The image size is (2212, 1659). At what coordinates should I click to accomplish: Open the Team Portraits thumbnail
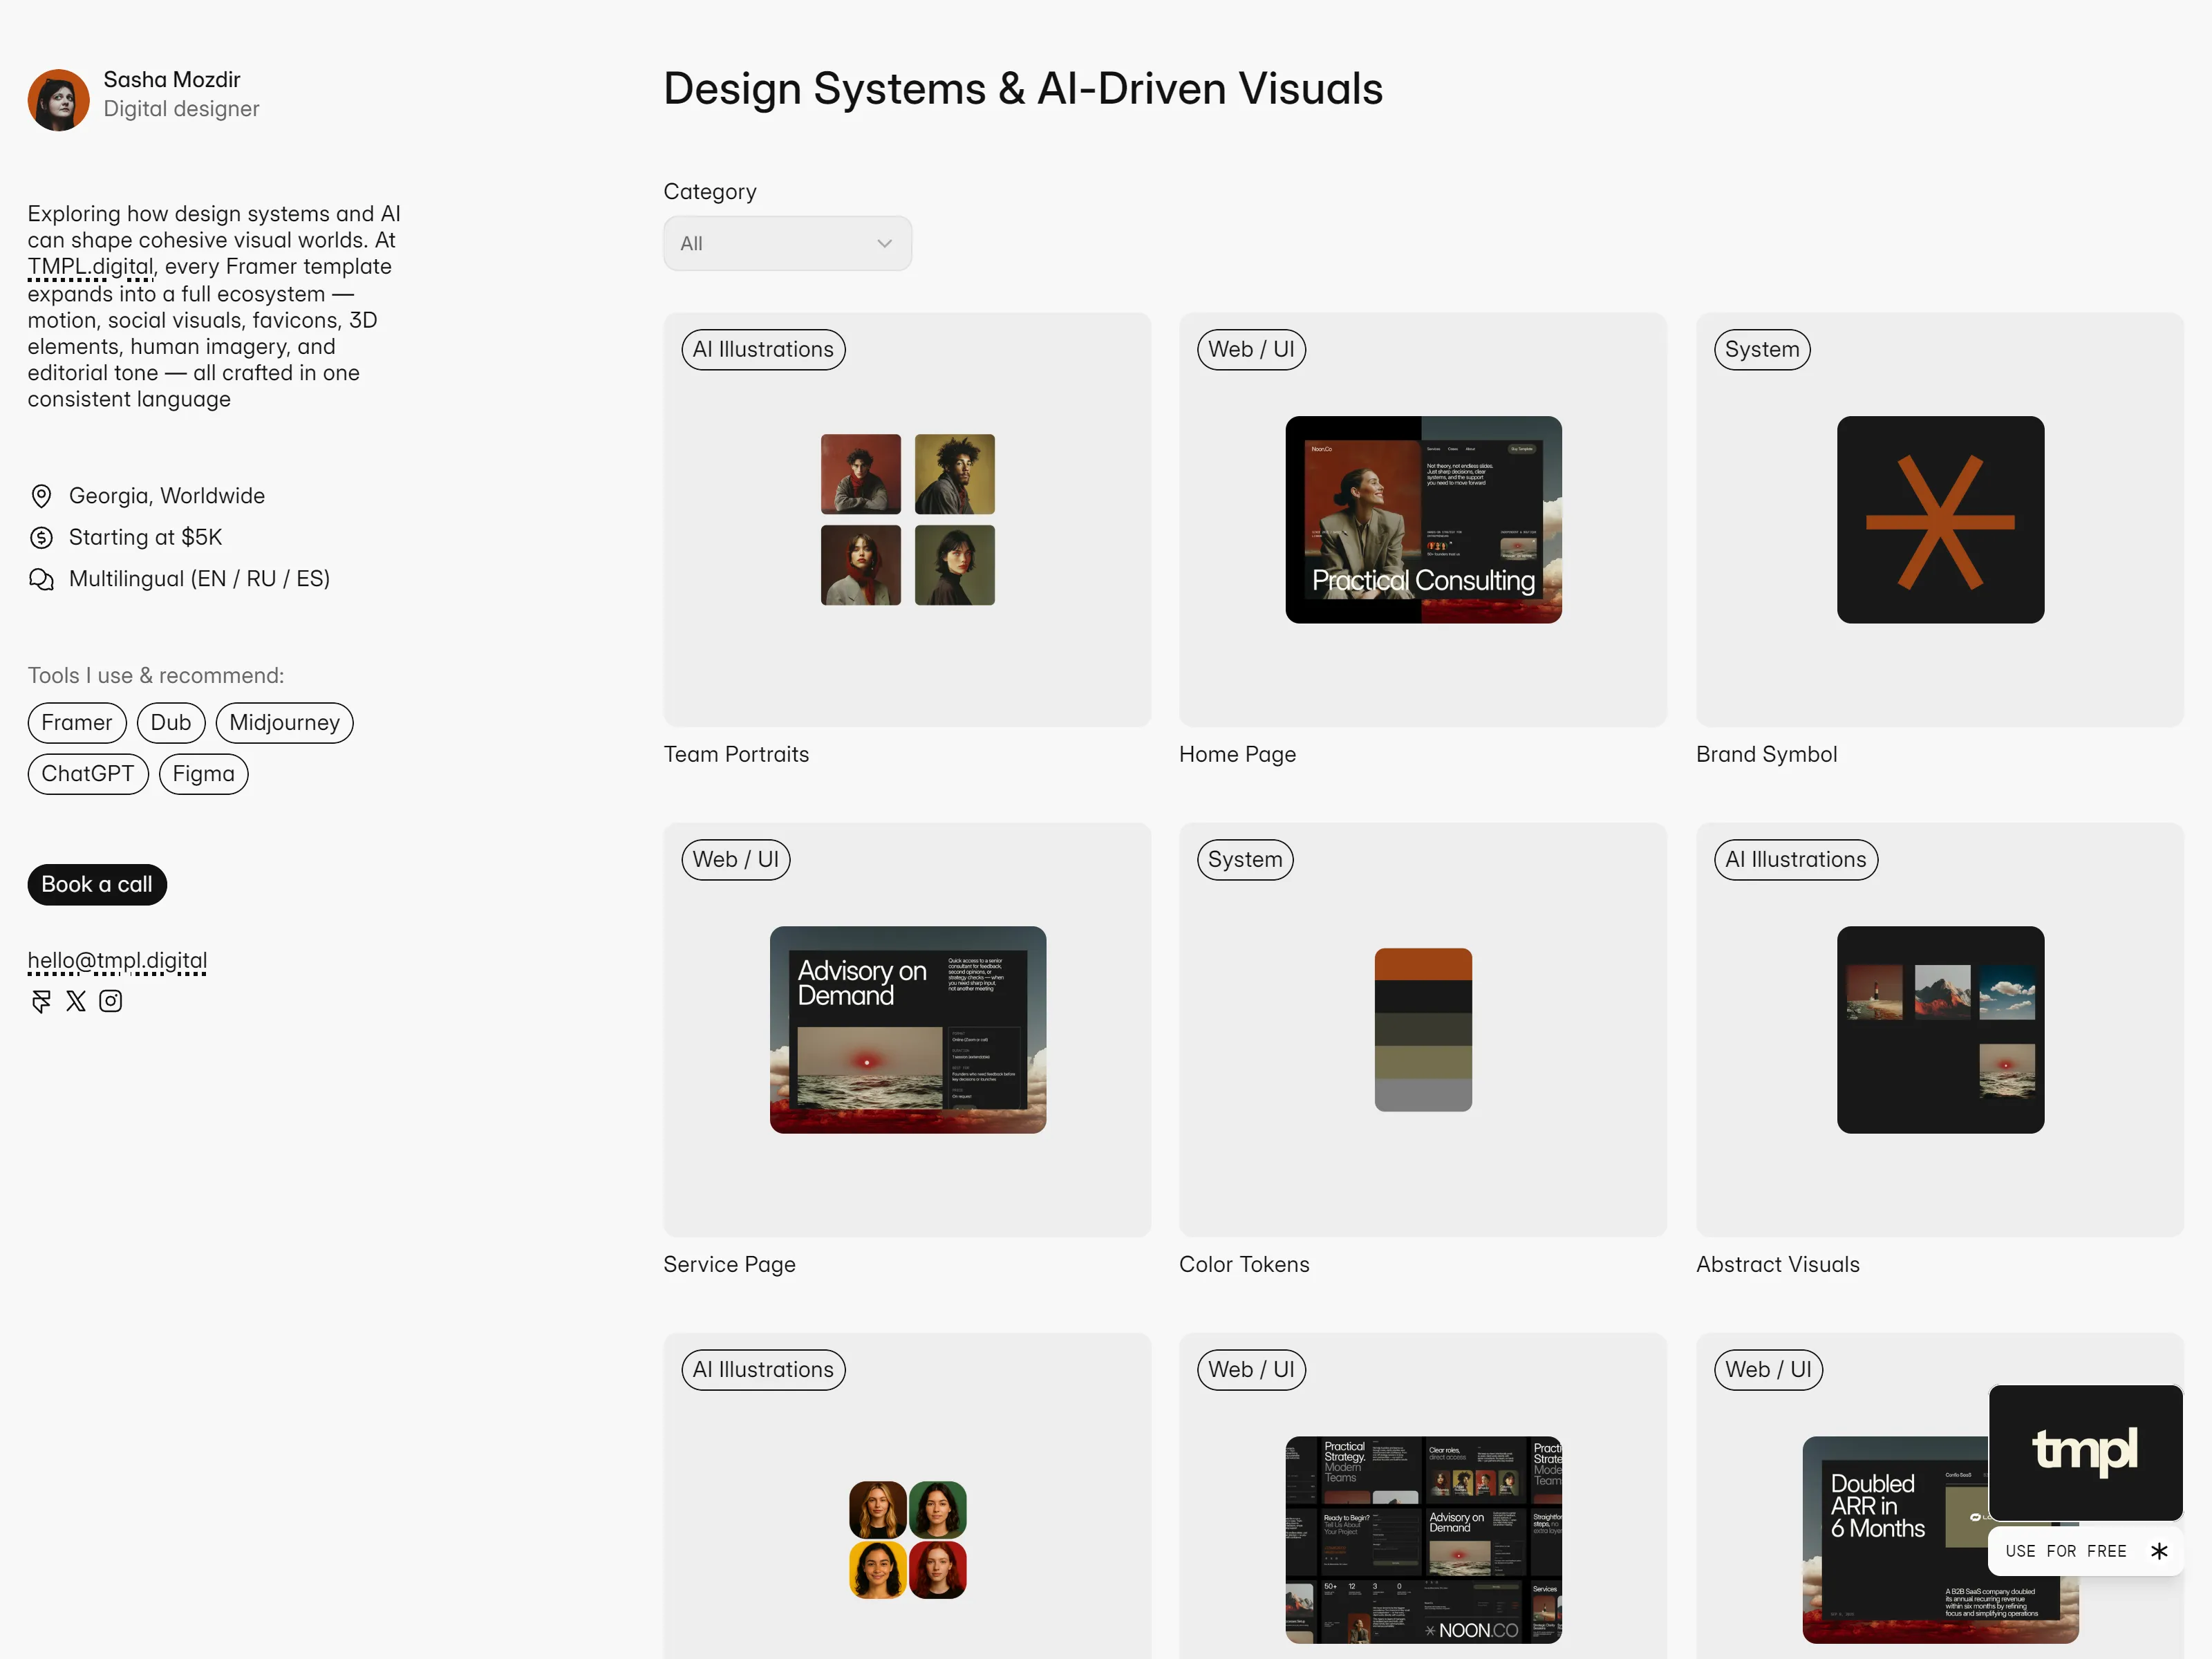908,520
